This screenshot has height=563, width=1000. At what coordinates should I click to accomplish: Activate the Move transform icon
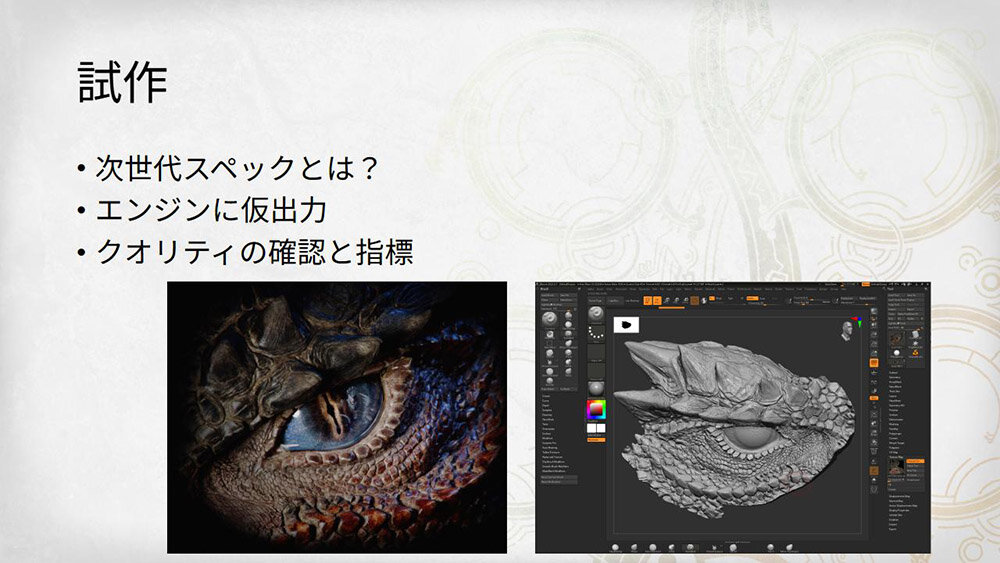[666, 300]
